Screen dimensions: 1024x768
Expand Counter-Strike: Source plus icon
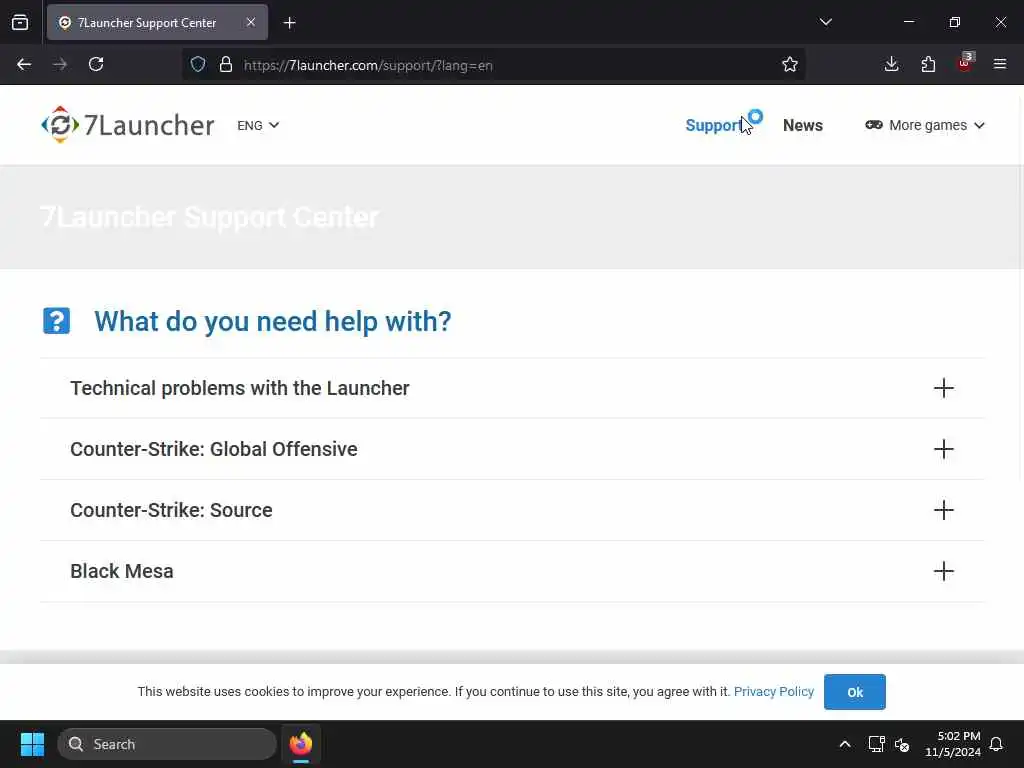(x=944, y=510)
